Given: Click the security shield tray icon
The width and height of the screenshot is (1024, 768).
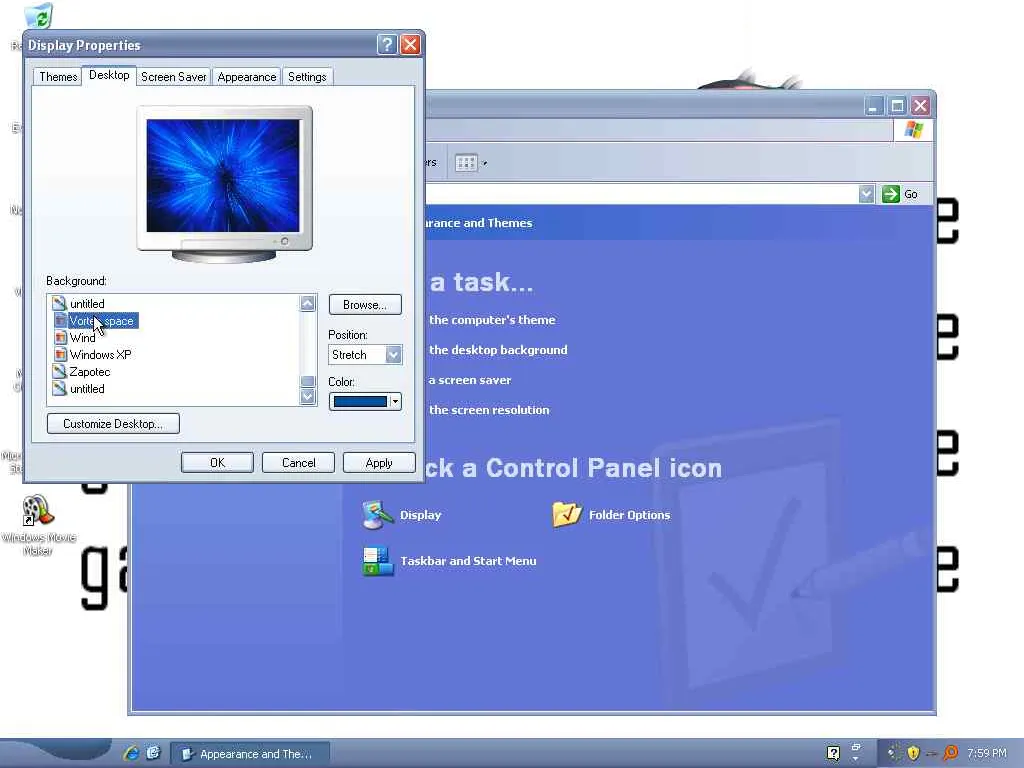Looking at the screenshot, I should coord(913,753).
